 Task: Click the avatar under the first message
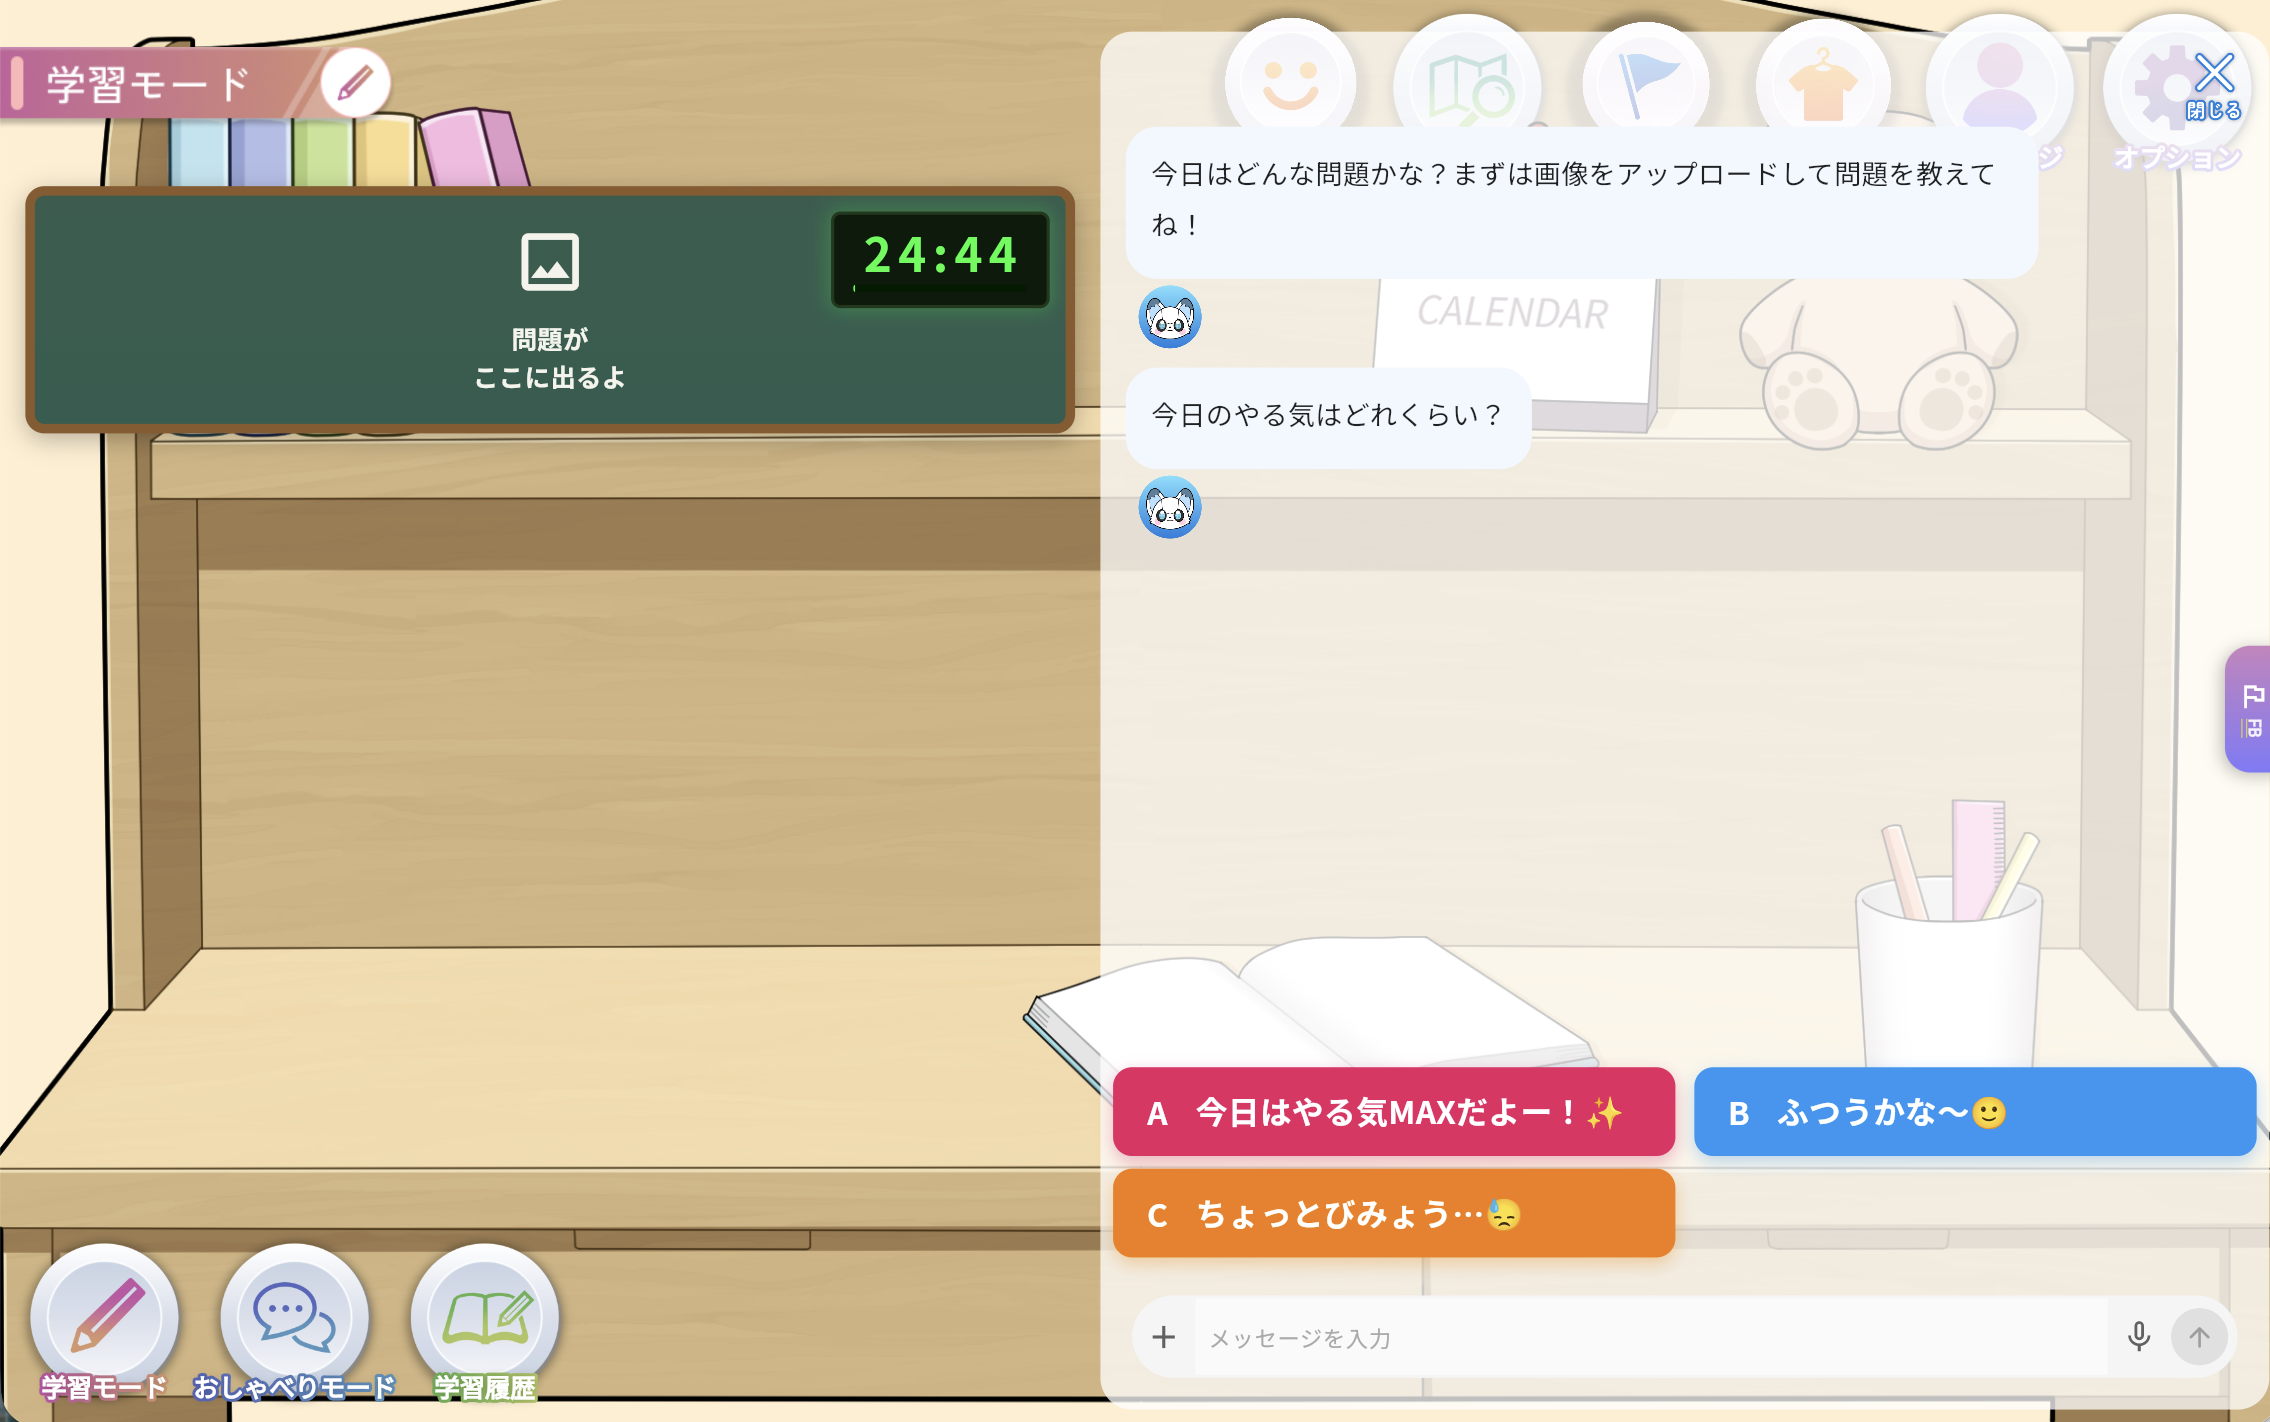coord(1170,318)
